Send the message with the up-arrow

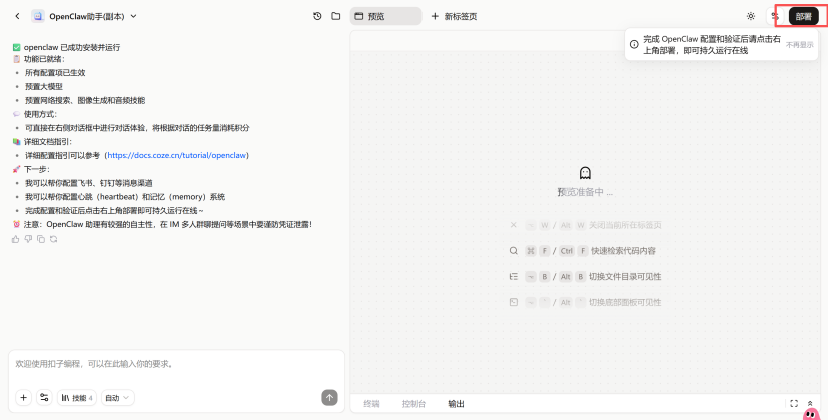click(x=330, y=397)
